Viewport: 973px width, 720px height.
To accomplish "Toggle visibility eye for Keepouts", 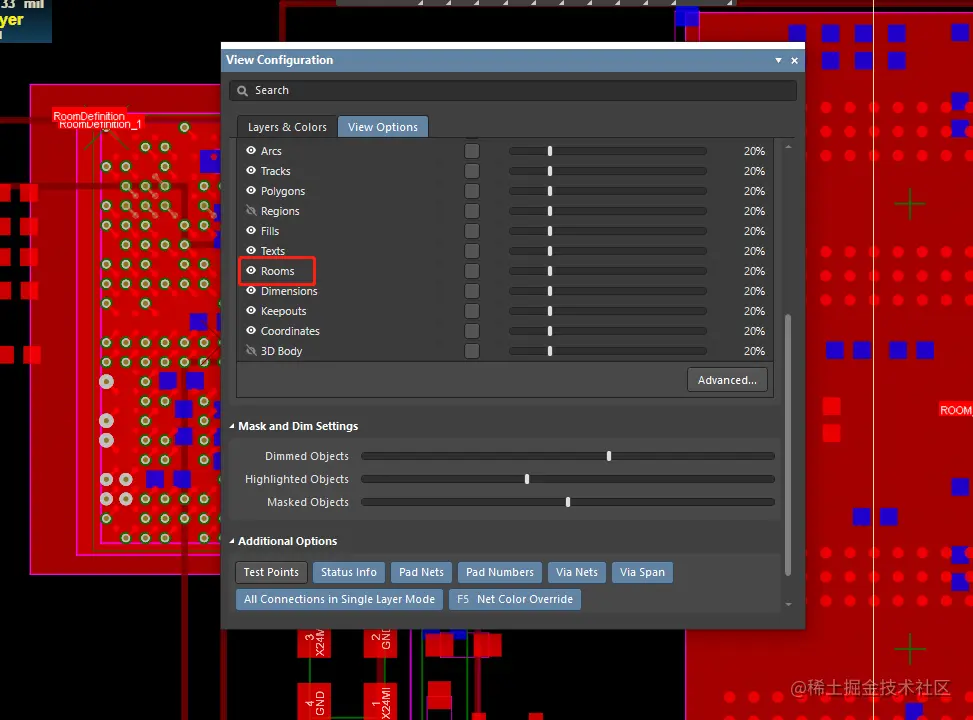I will (251, 310).
